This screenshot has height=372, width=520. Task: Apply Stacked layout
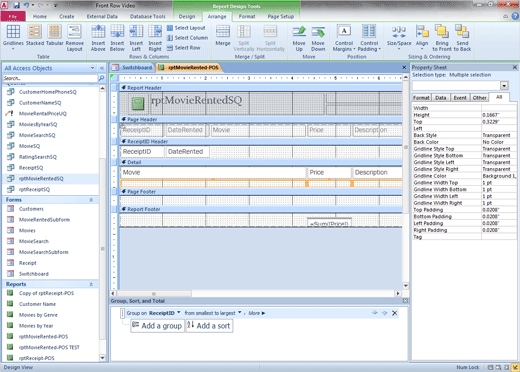pyautogui.click(x=35, y=36)
